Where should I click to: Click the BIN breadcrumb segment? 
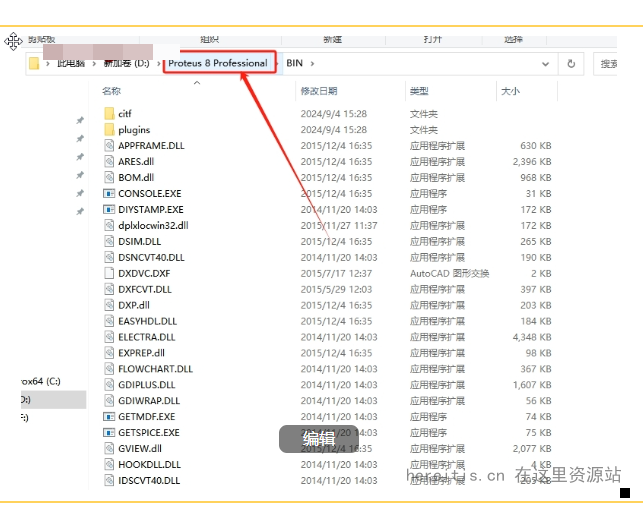click(294, 63)
